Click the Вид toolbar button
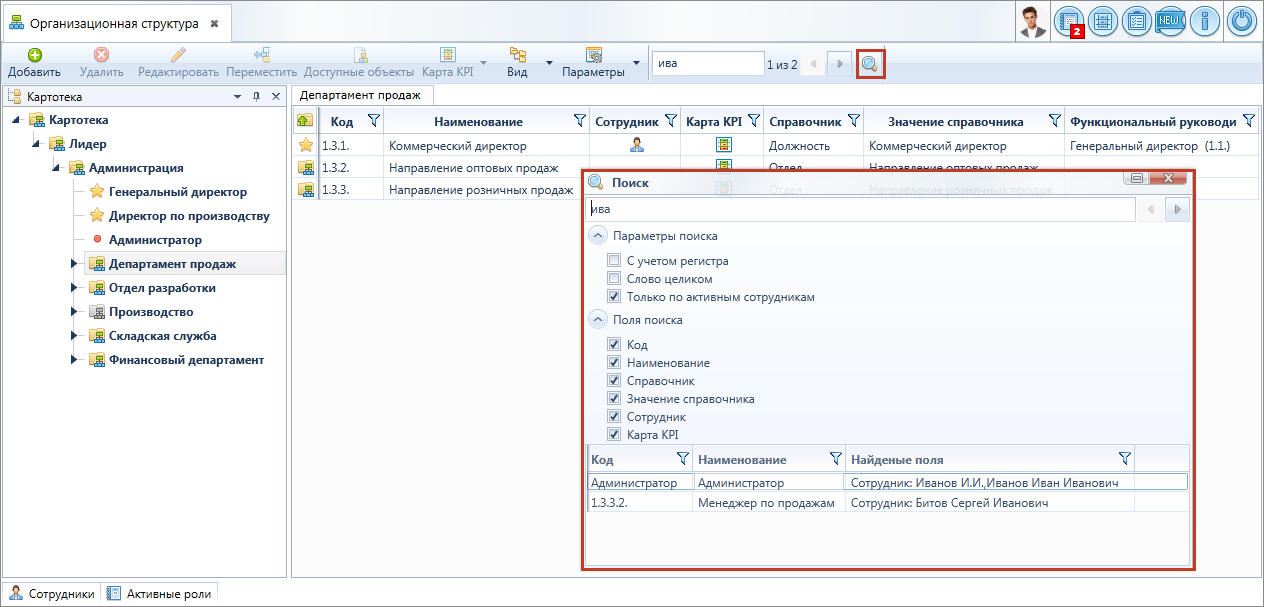The image size is (1264, 607). point(517,63)
